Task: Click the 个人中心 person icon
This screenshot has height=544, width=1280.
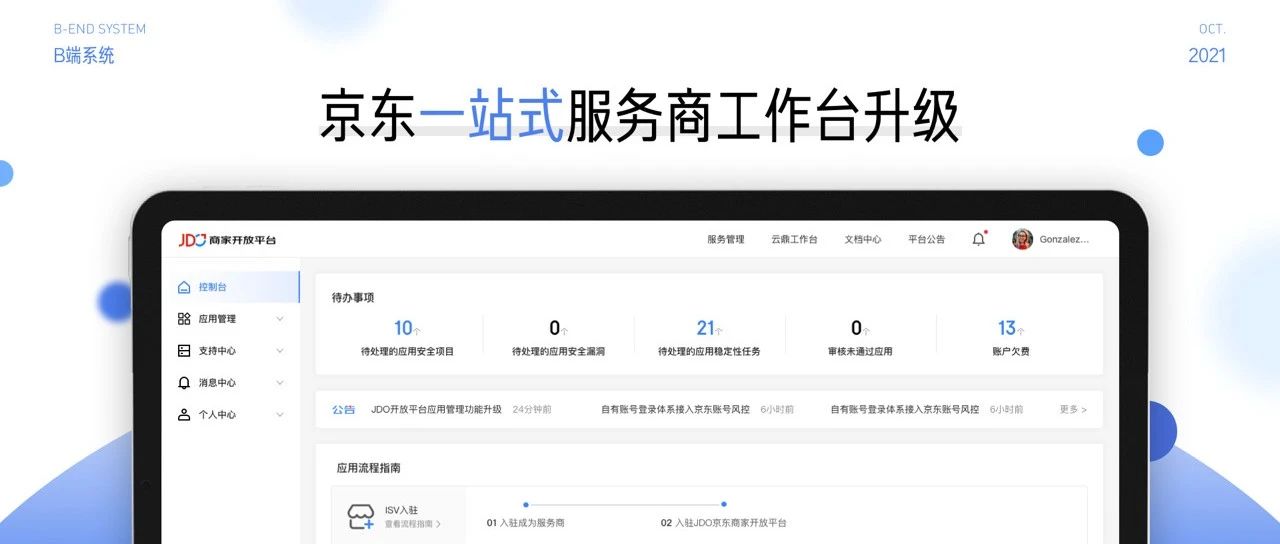Action: 184,415
